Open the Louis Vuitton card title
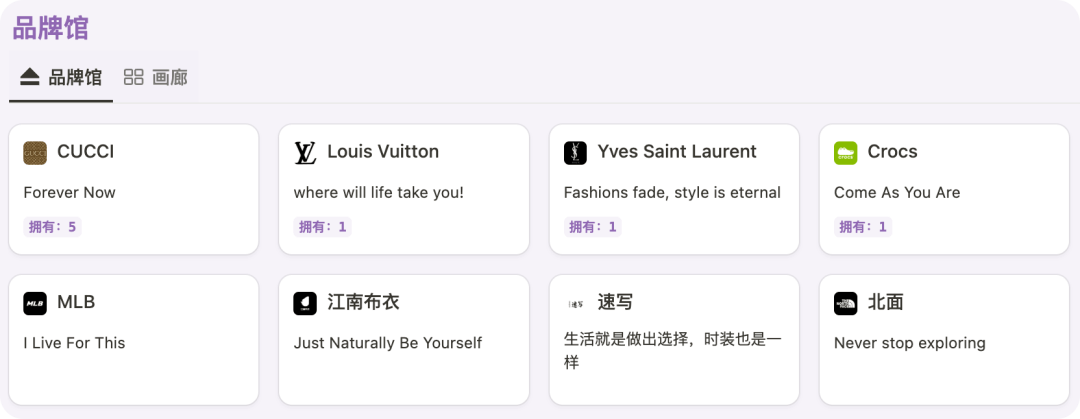 [x=383, y=152]
